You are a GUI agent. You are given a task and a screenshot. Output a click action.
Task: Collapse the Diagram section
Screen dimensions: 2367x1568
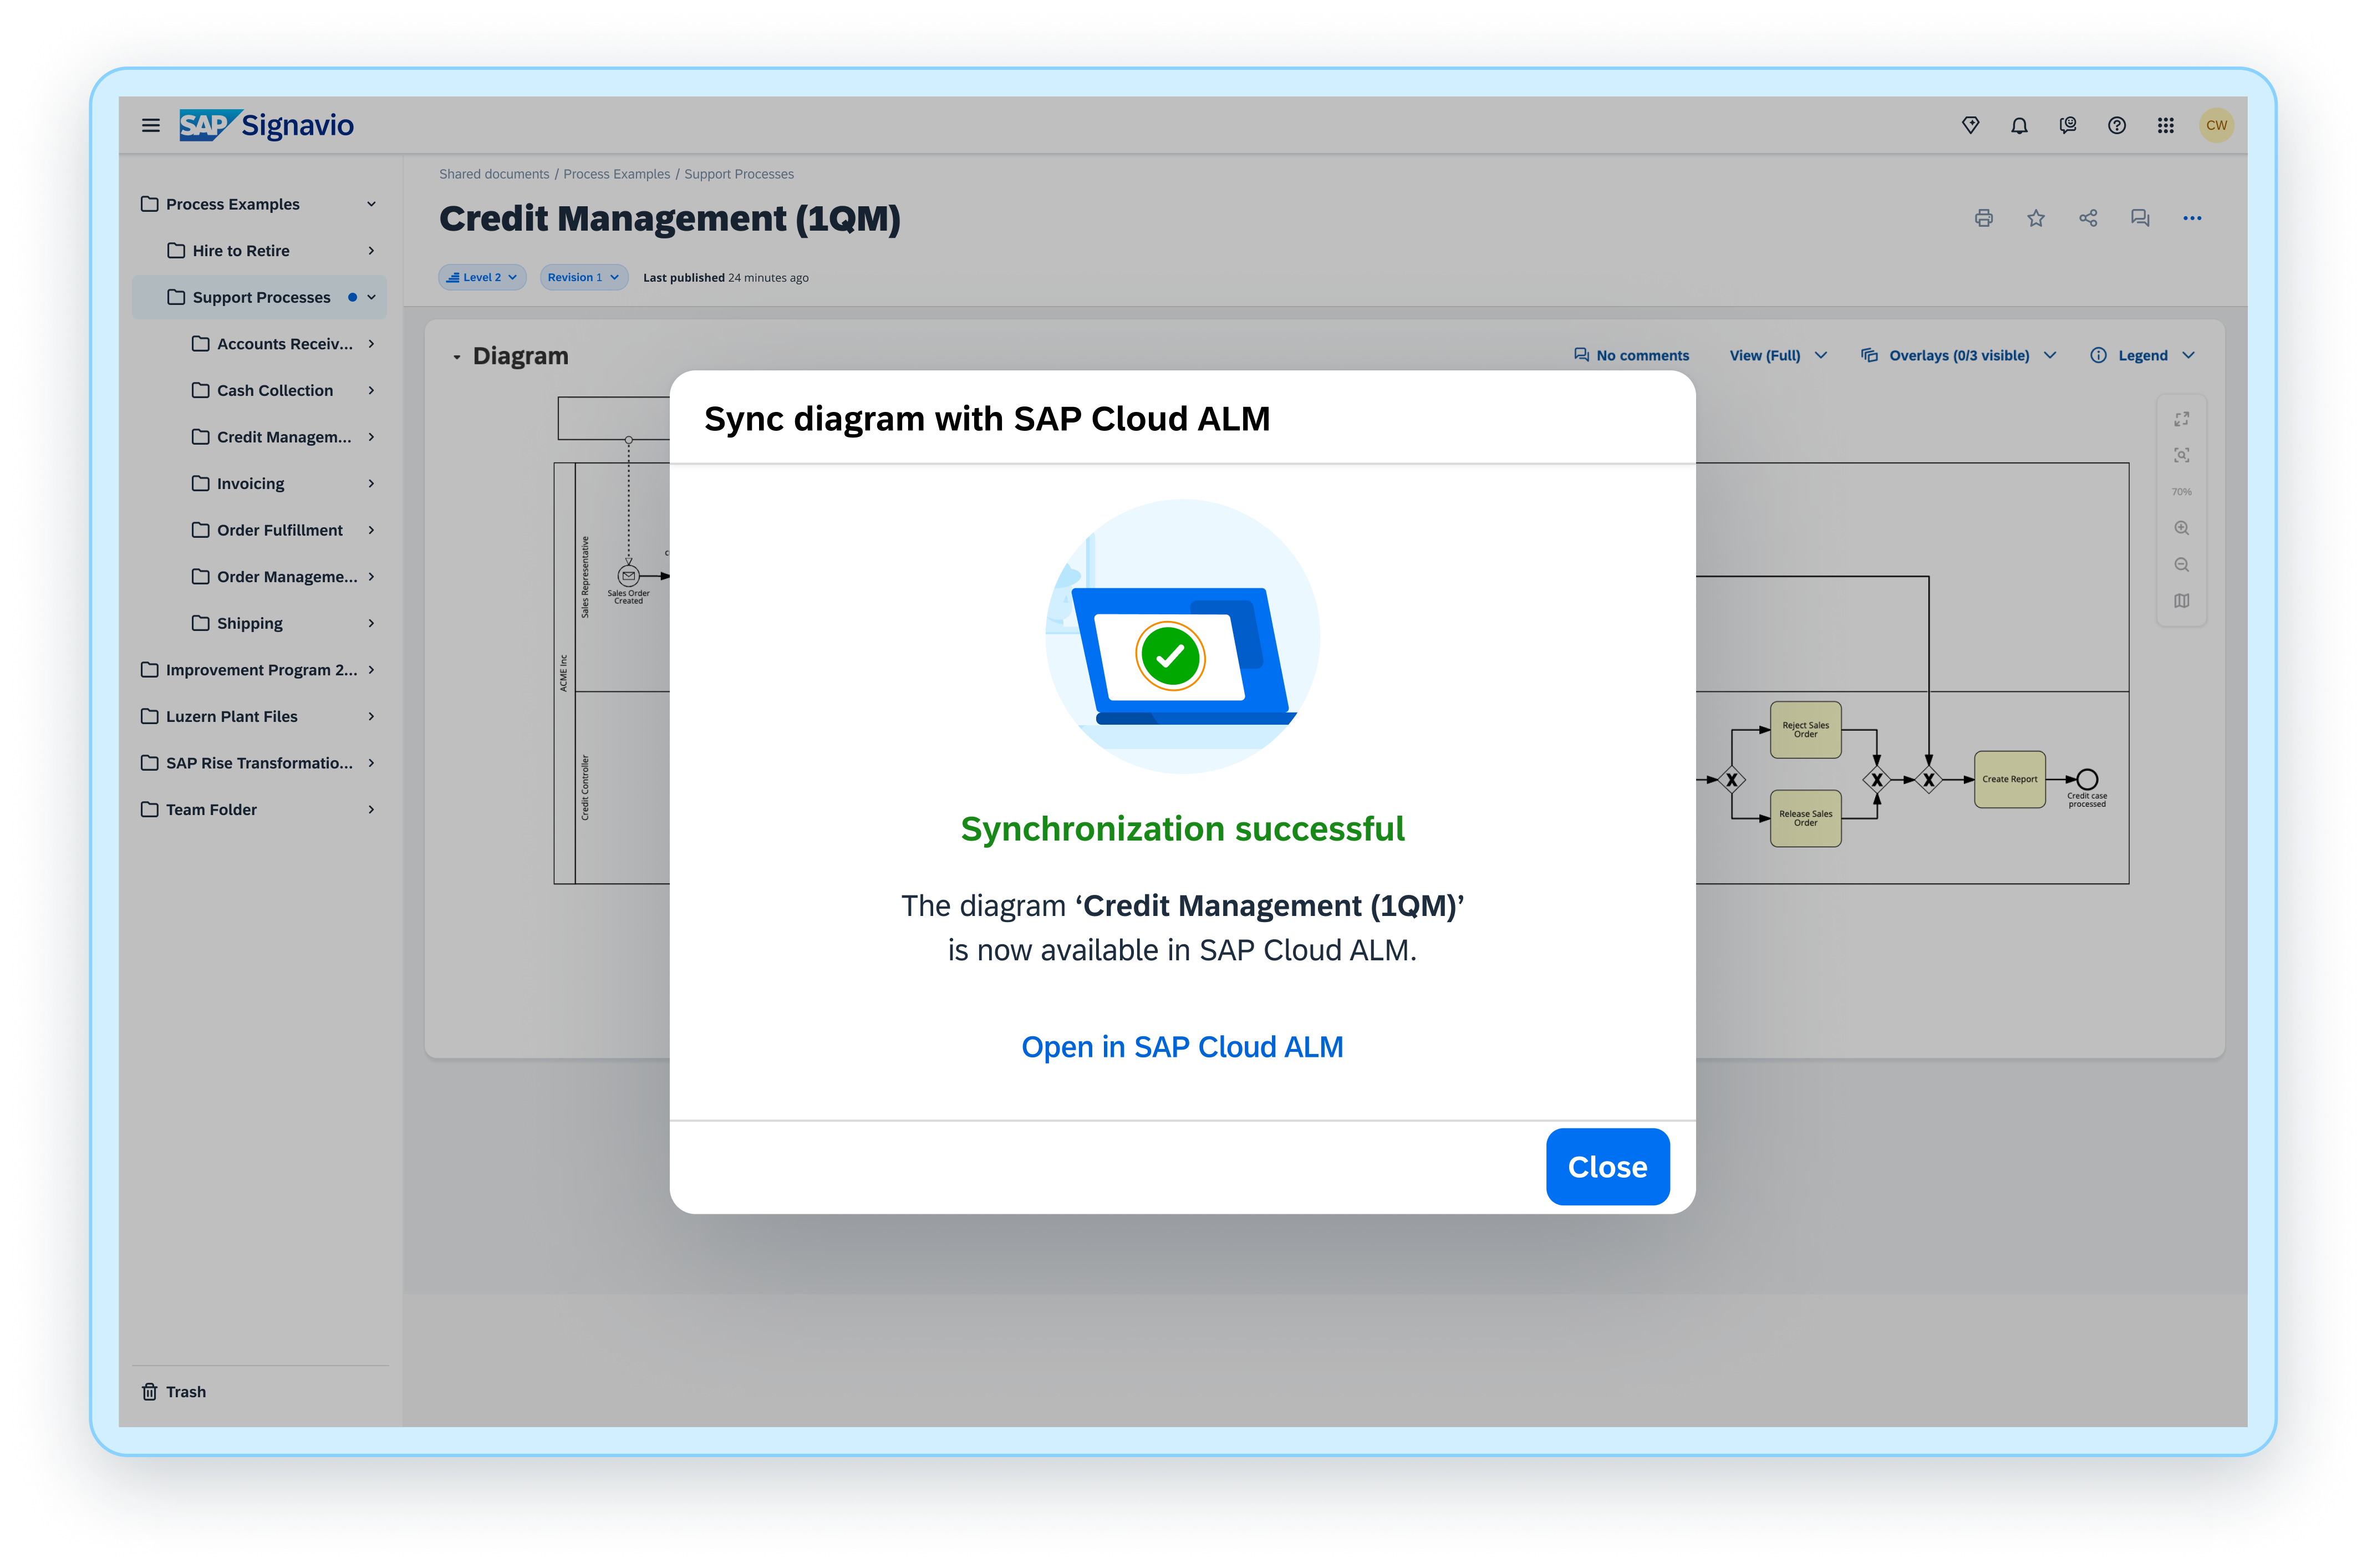(457, 356)
